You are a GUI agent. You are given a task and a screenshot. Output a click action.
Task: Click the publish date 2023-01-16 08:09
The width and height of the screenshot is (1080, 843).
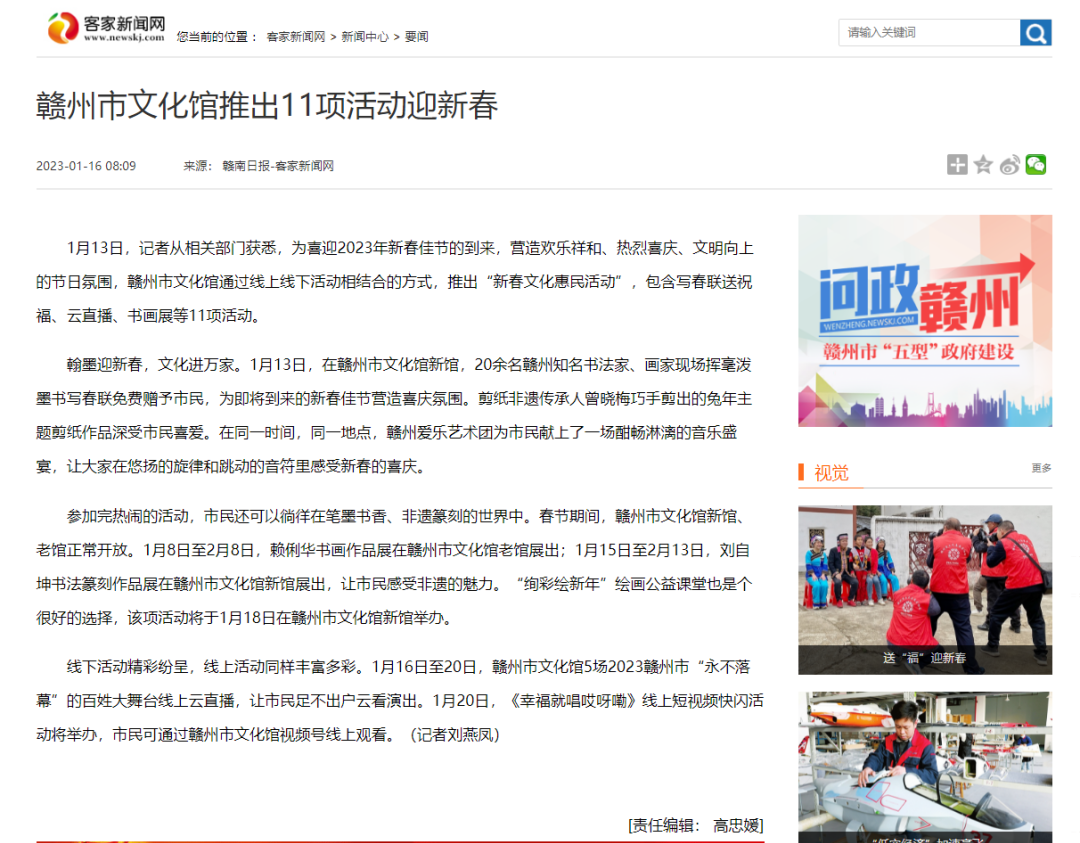pyautogui.click(x=86, y=166)
